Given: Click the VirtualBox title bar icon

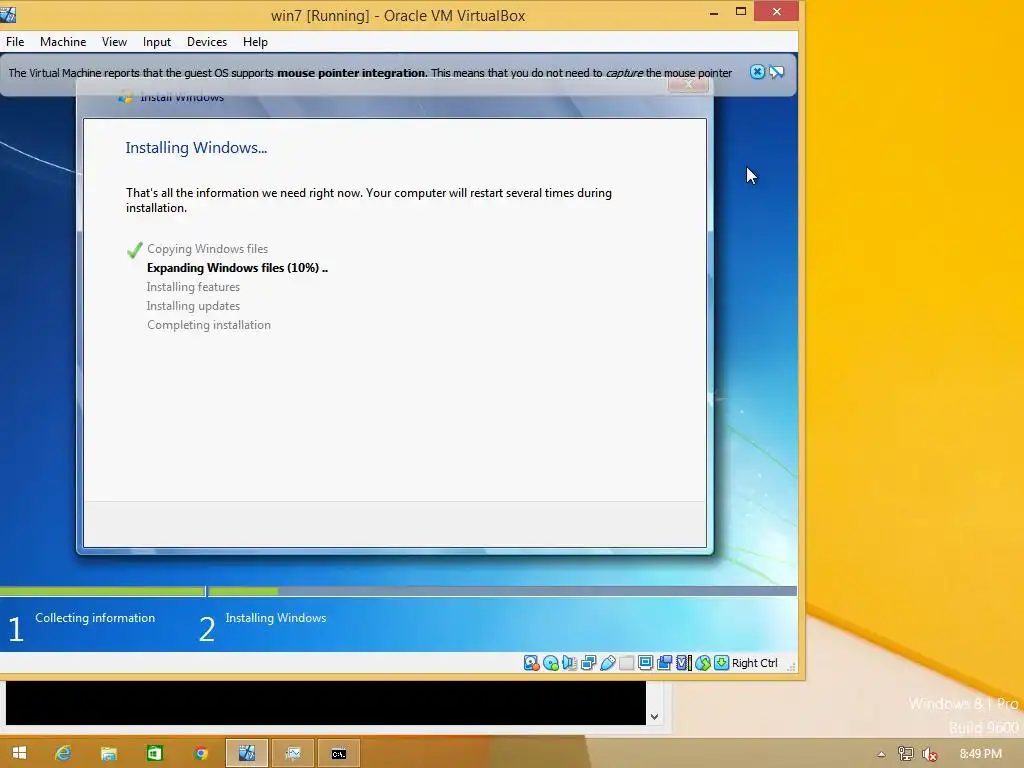Looking at the screenshot, I should 8,14.
